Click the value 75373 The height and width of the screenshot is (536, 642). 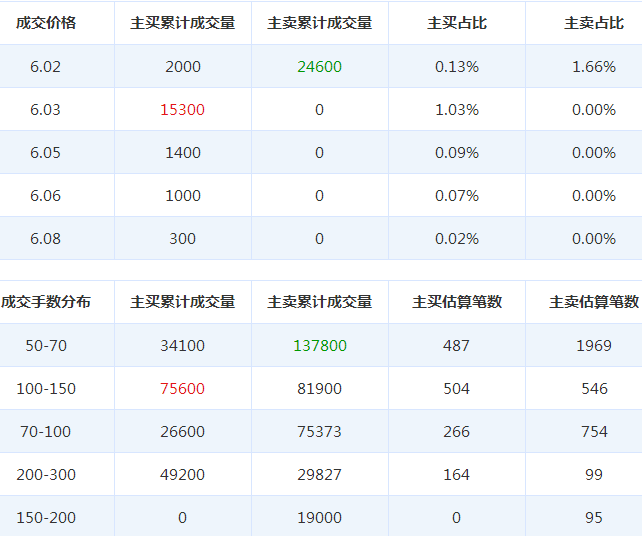[319, 432]
